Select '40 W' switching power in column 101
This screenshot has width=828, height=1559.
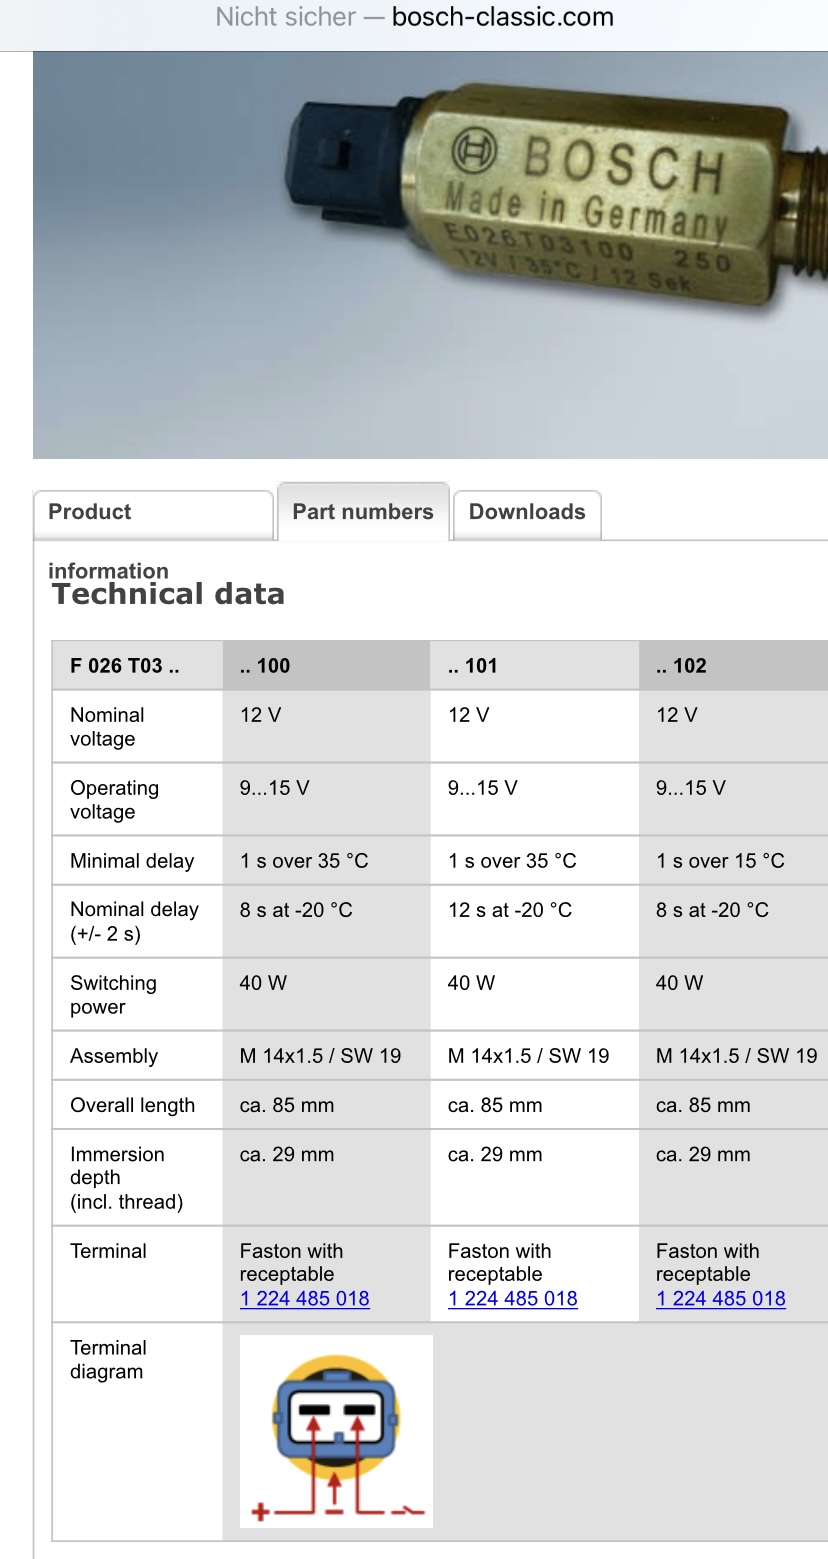point(471,983)
